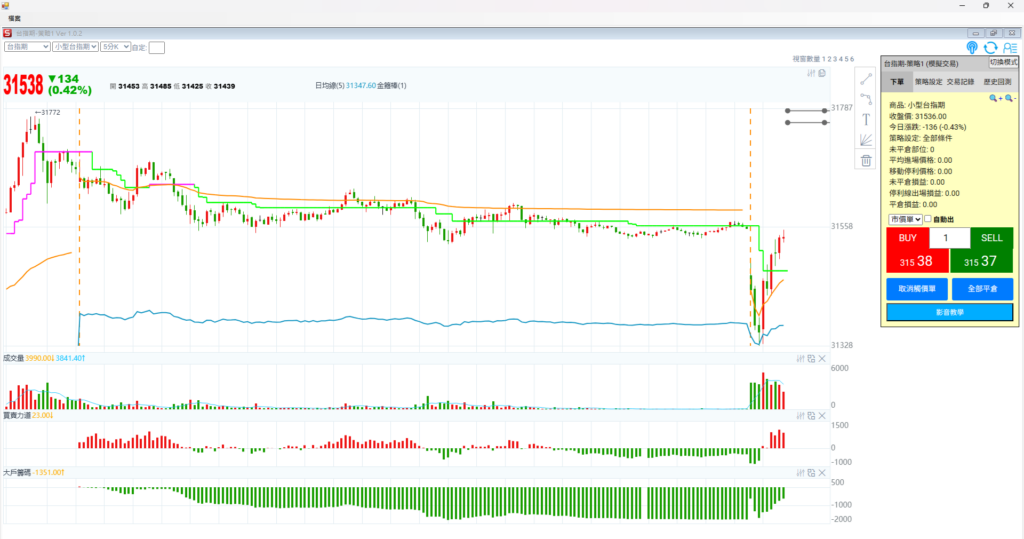Image resolution: width=1024 pixels, height=539 pixels.
Task: Click the blue refresh icon
Action: pos(990,47)
